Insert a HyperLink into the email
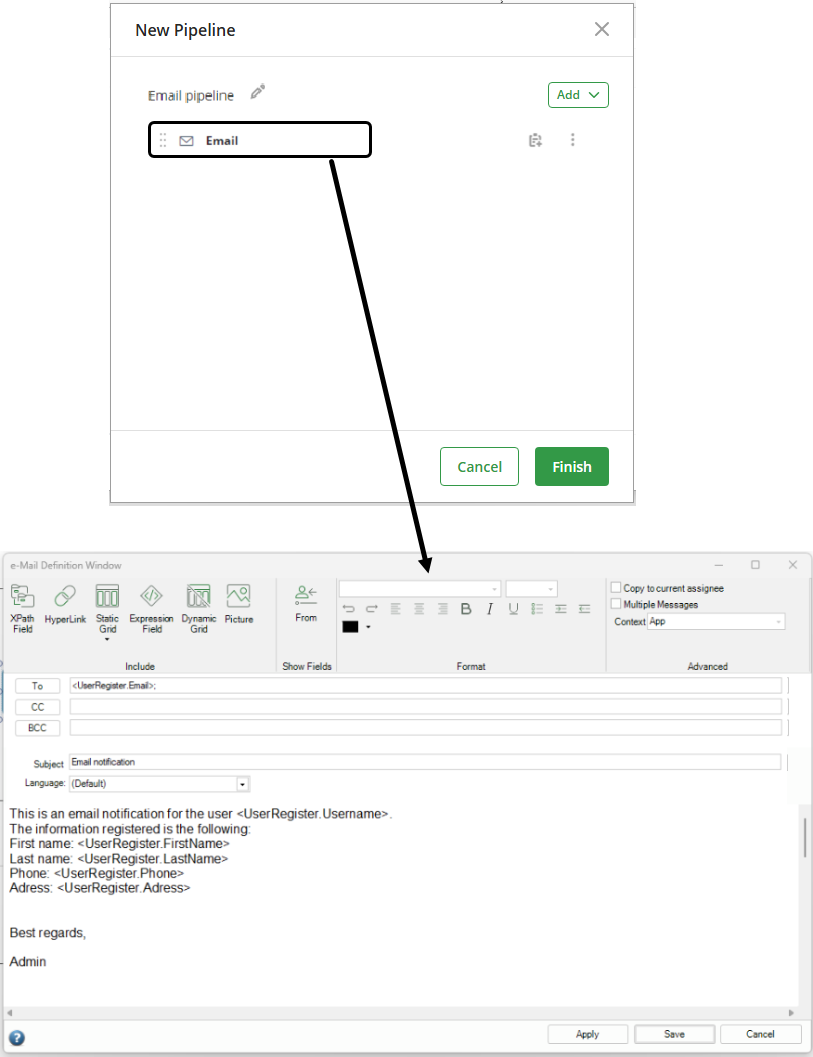Image resolution: width=813 pixels, height=1057 pixels. tap(65, 605)
